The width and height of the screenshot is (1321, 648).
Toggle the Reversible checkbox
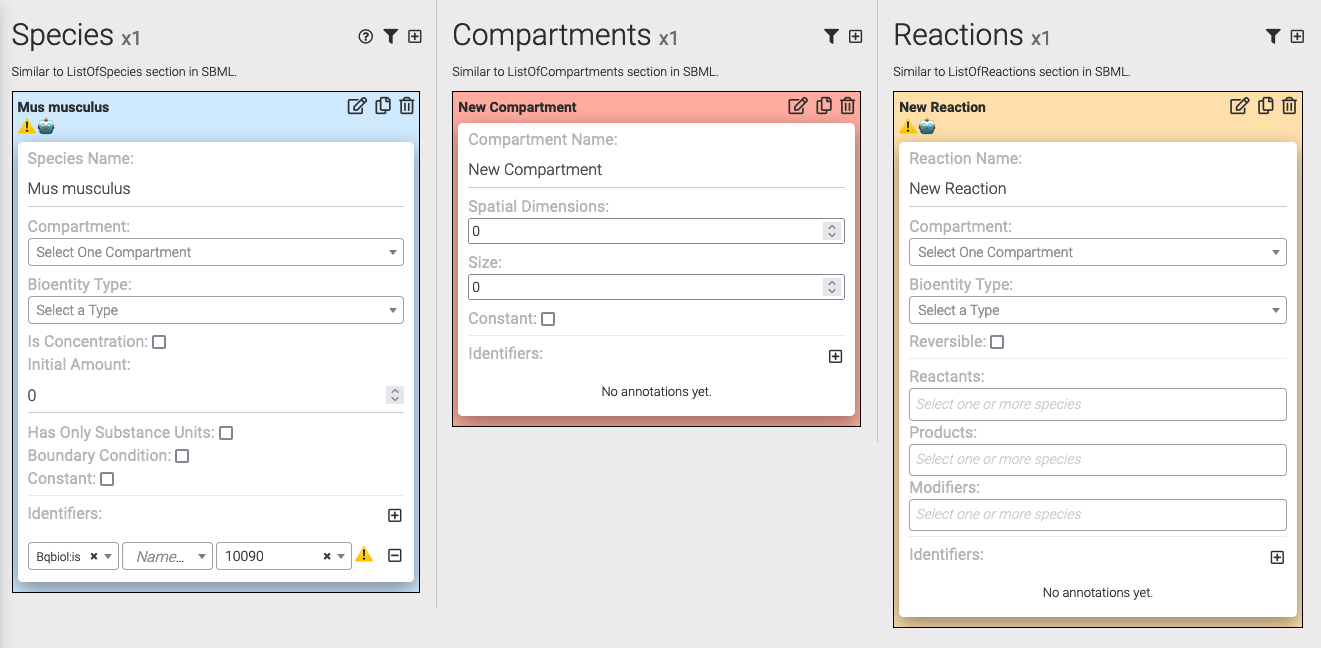pos(997,342)
